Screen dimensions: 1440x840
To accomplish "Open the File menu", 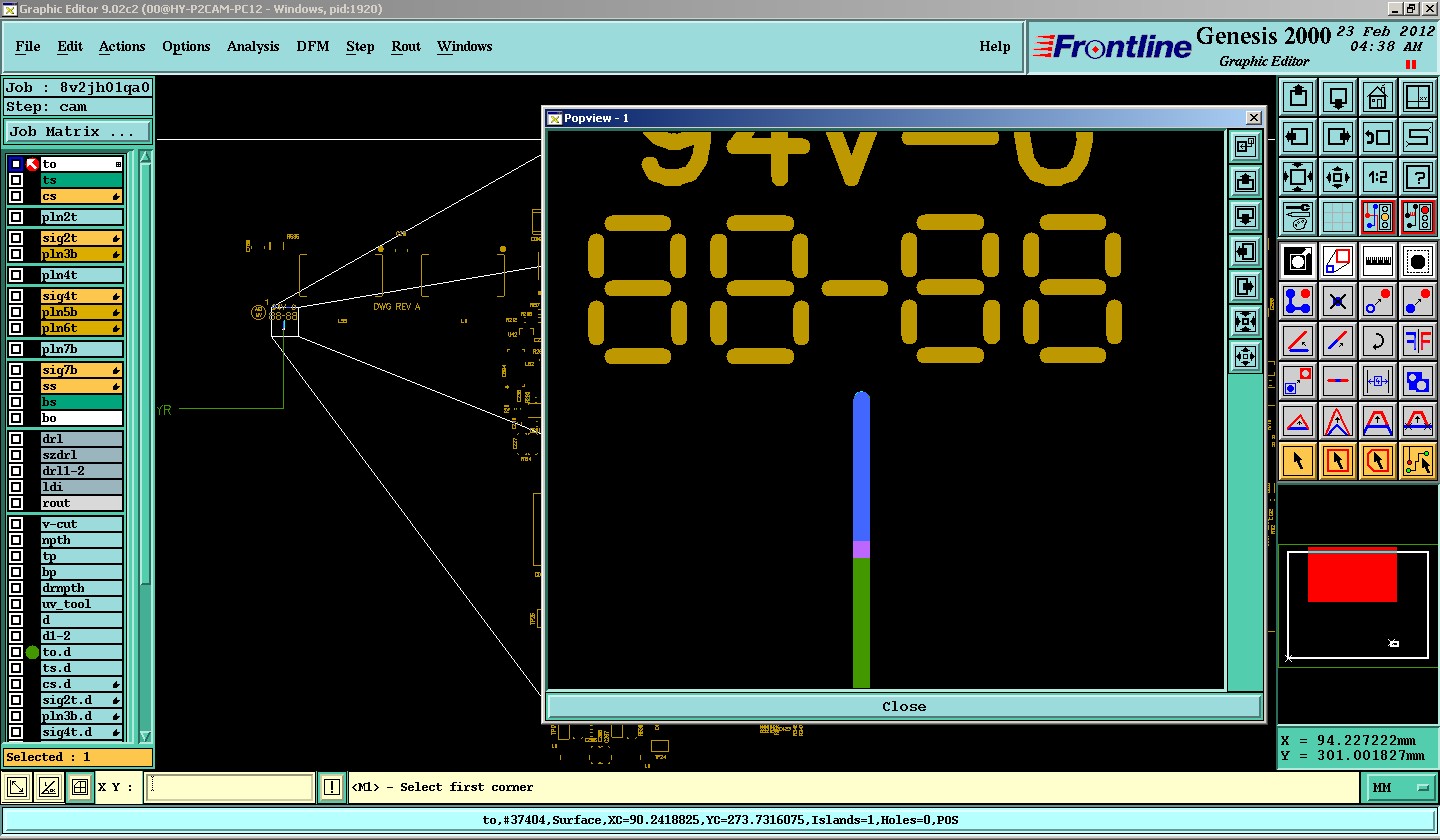I will click(x=28, y=46).
